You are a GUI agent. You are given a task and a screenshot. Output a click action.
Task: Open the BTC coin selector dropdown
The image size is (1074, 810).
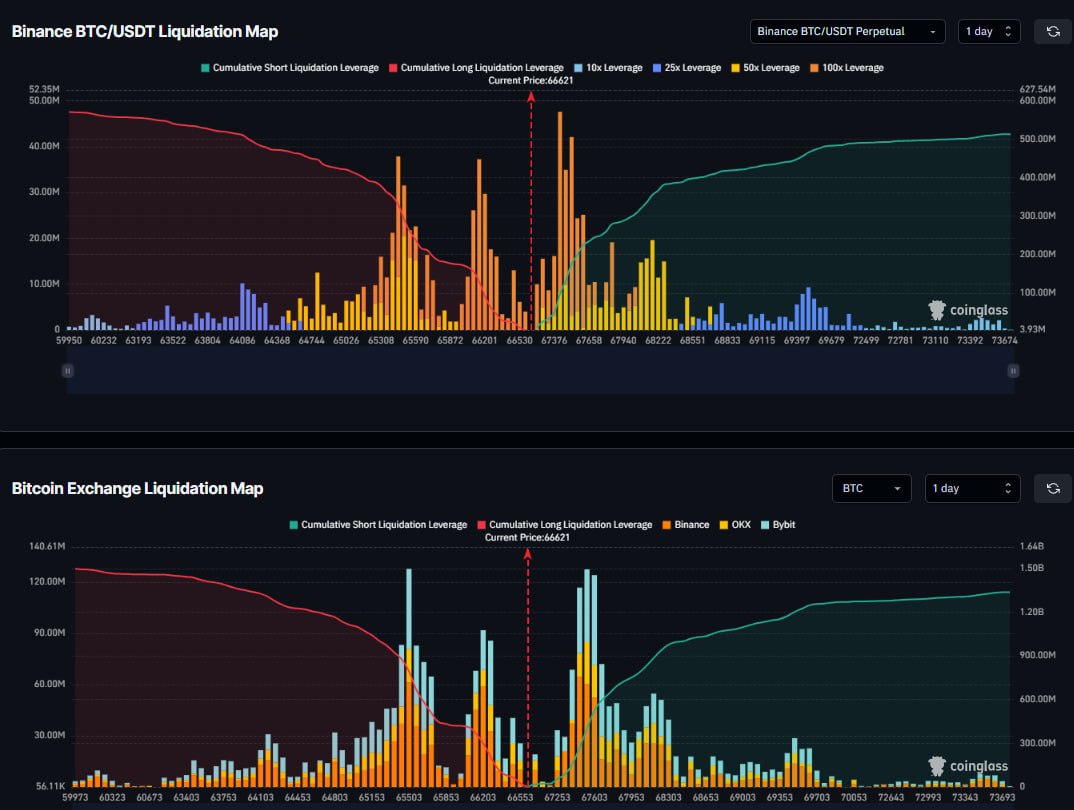[x=871, y=489]
